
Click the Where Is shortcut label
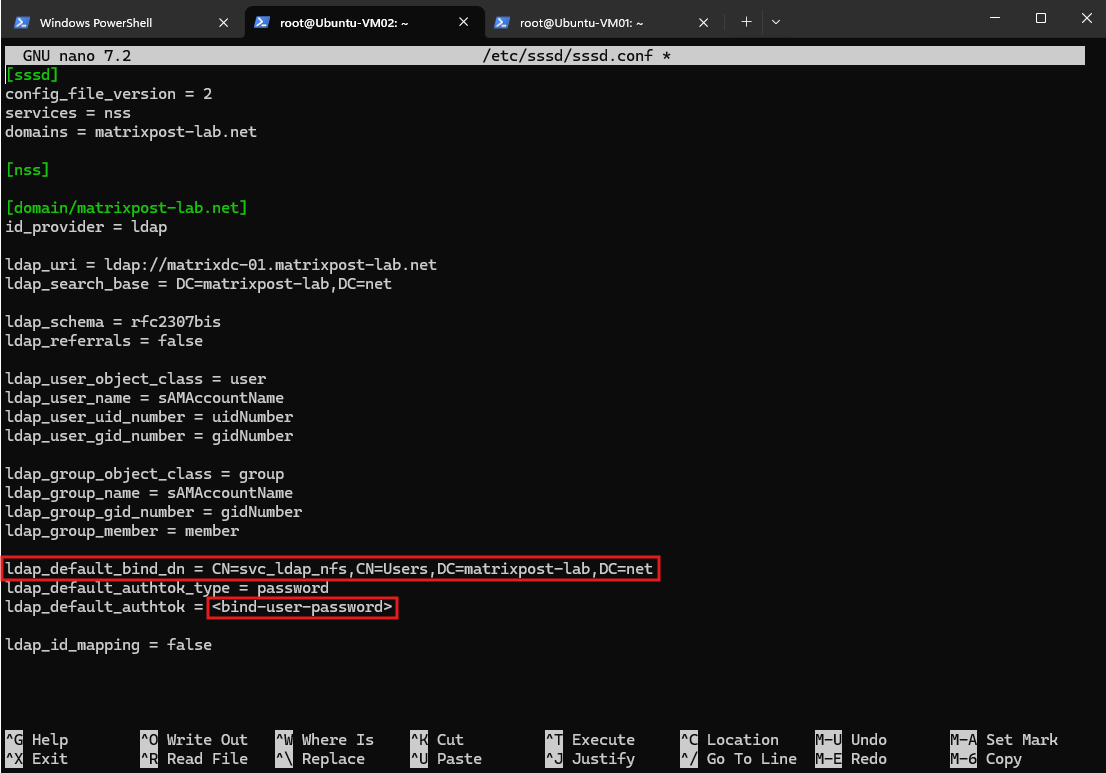click(337, 740)
